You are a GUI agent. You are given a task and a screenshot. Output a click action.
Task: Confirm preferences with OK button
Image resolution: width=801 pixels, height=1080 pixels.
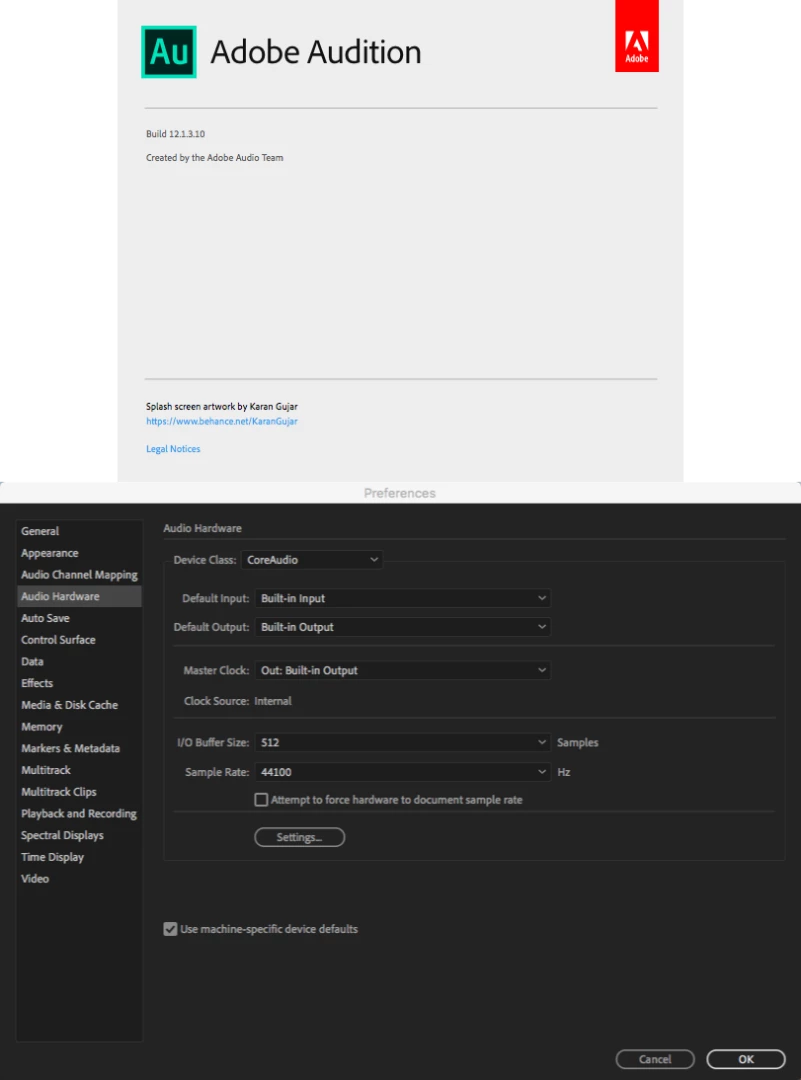pyautogui.click(x=746, y=1059)
